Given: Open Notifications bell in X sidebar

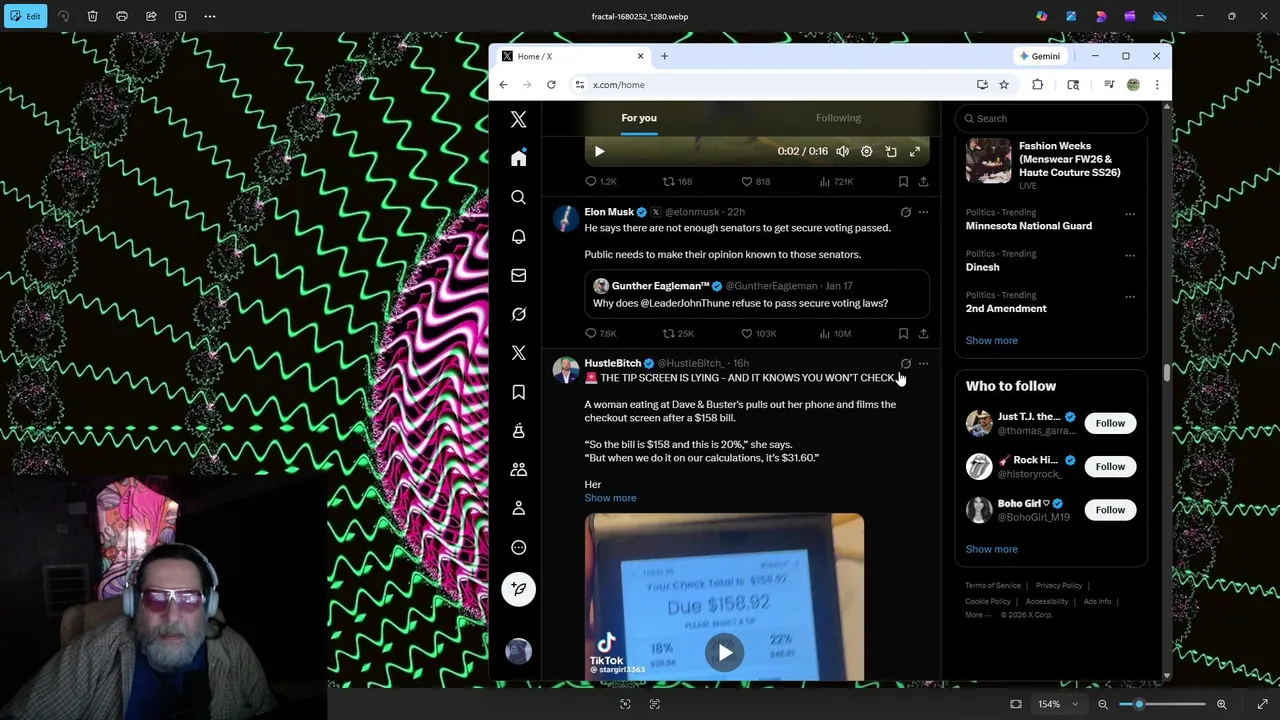Looking at the screenshot, I should point(518,237).
